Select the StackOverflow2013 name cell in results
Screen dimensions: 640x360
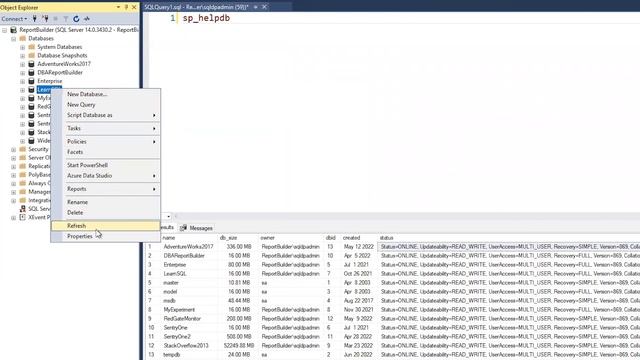(189, 346)
